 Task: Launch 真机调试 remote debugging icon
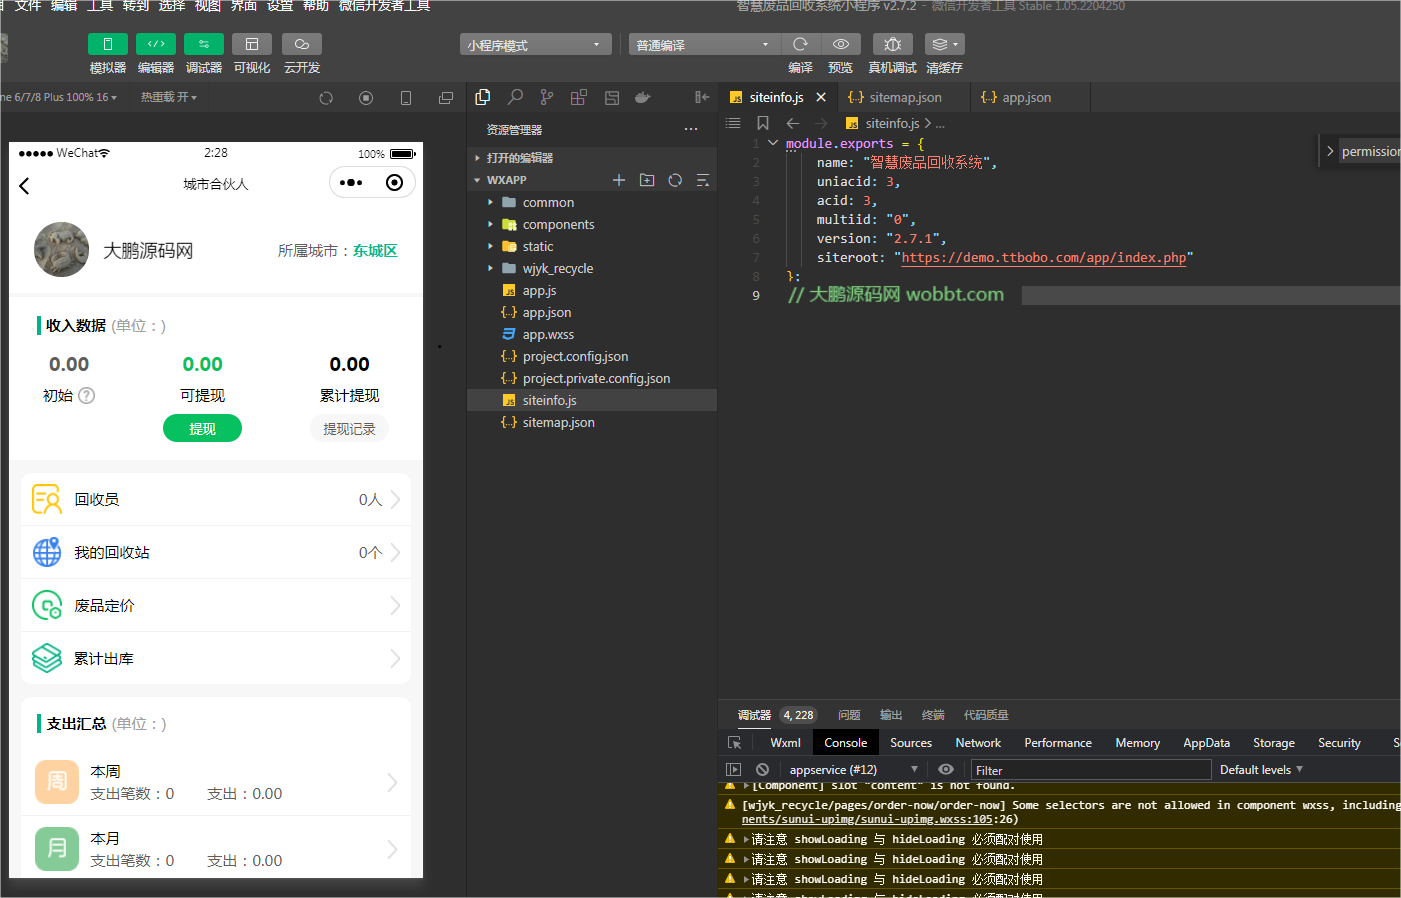tap(892, 44)
